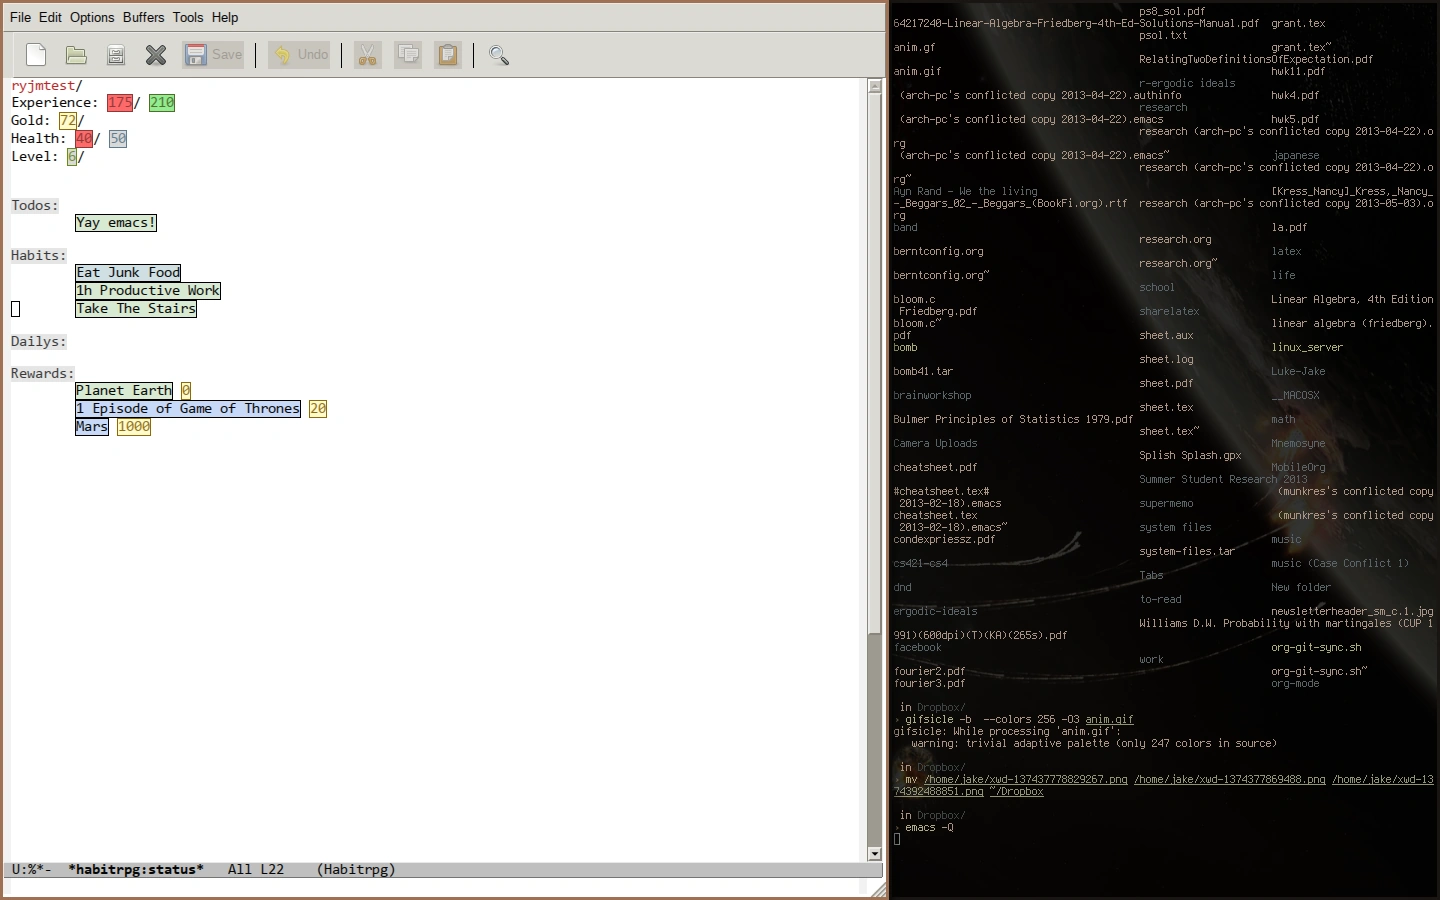Click 'Camera Uploads' in the terminal listing
Image resolution: width=1440 pixels, height=900 pixels.
[x=935, y=444]
